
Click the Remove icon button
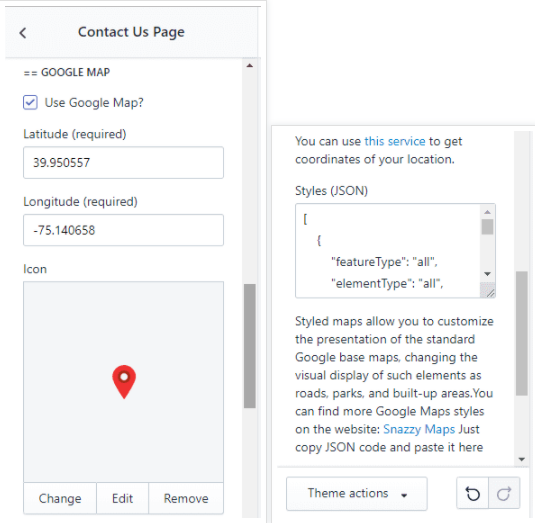(x=186, y=498)
